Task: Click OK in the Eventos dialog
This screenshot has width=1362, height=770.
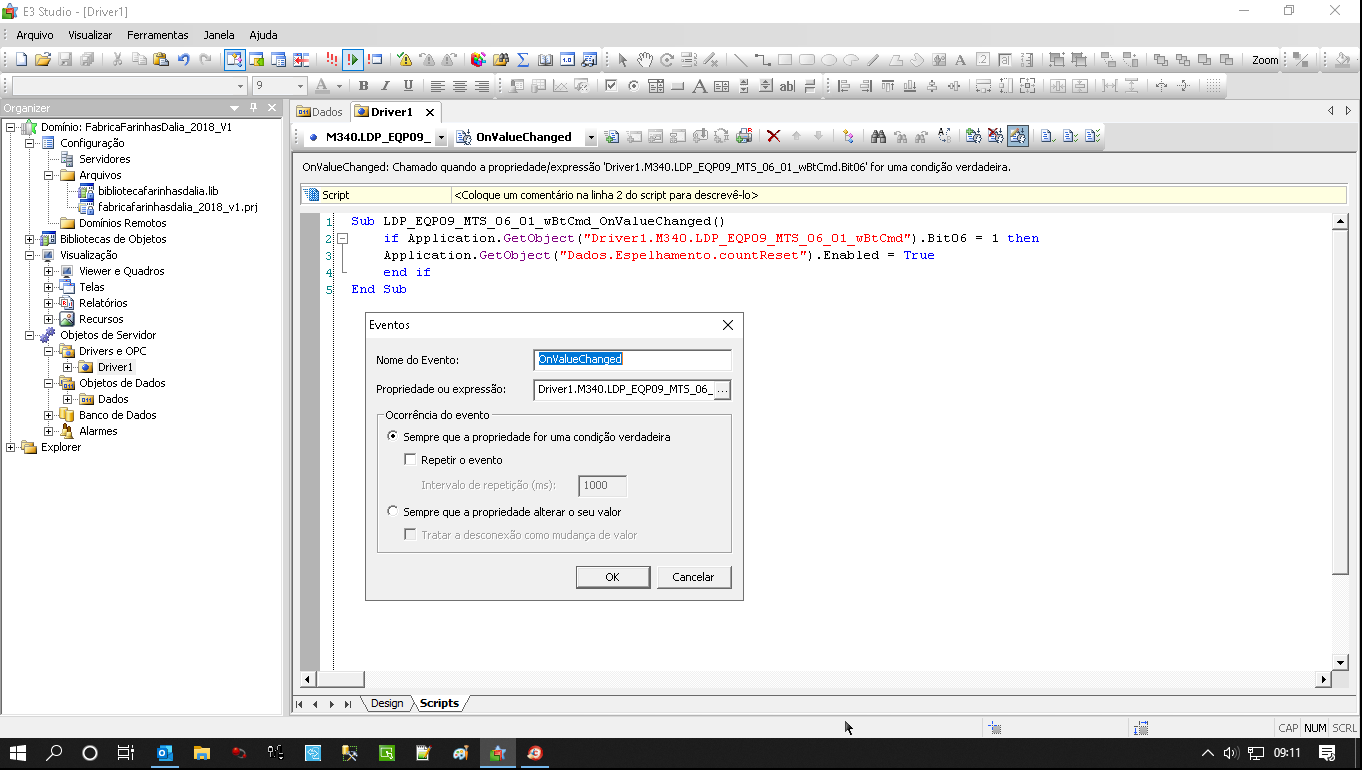Action: [612, 577]
